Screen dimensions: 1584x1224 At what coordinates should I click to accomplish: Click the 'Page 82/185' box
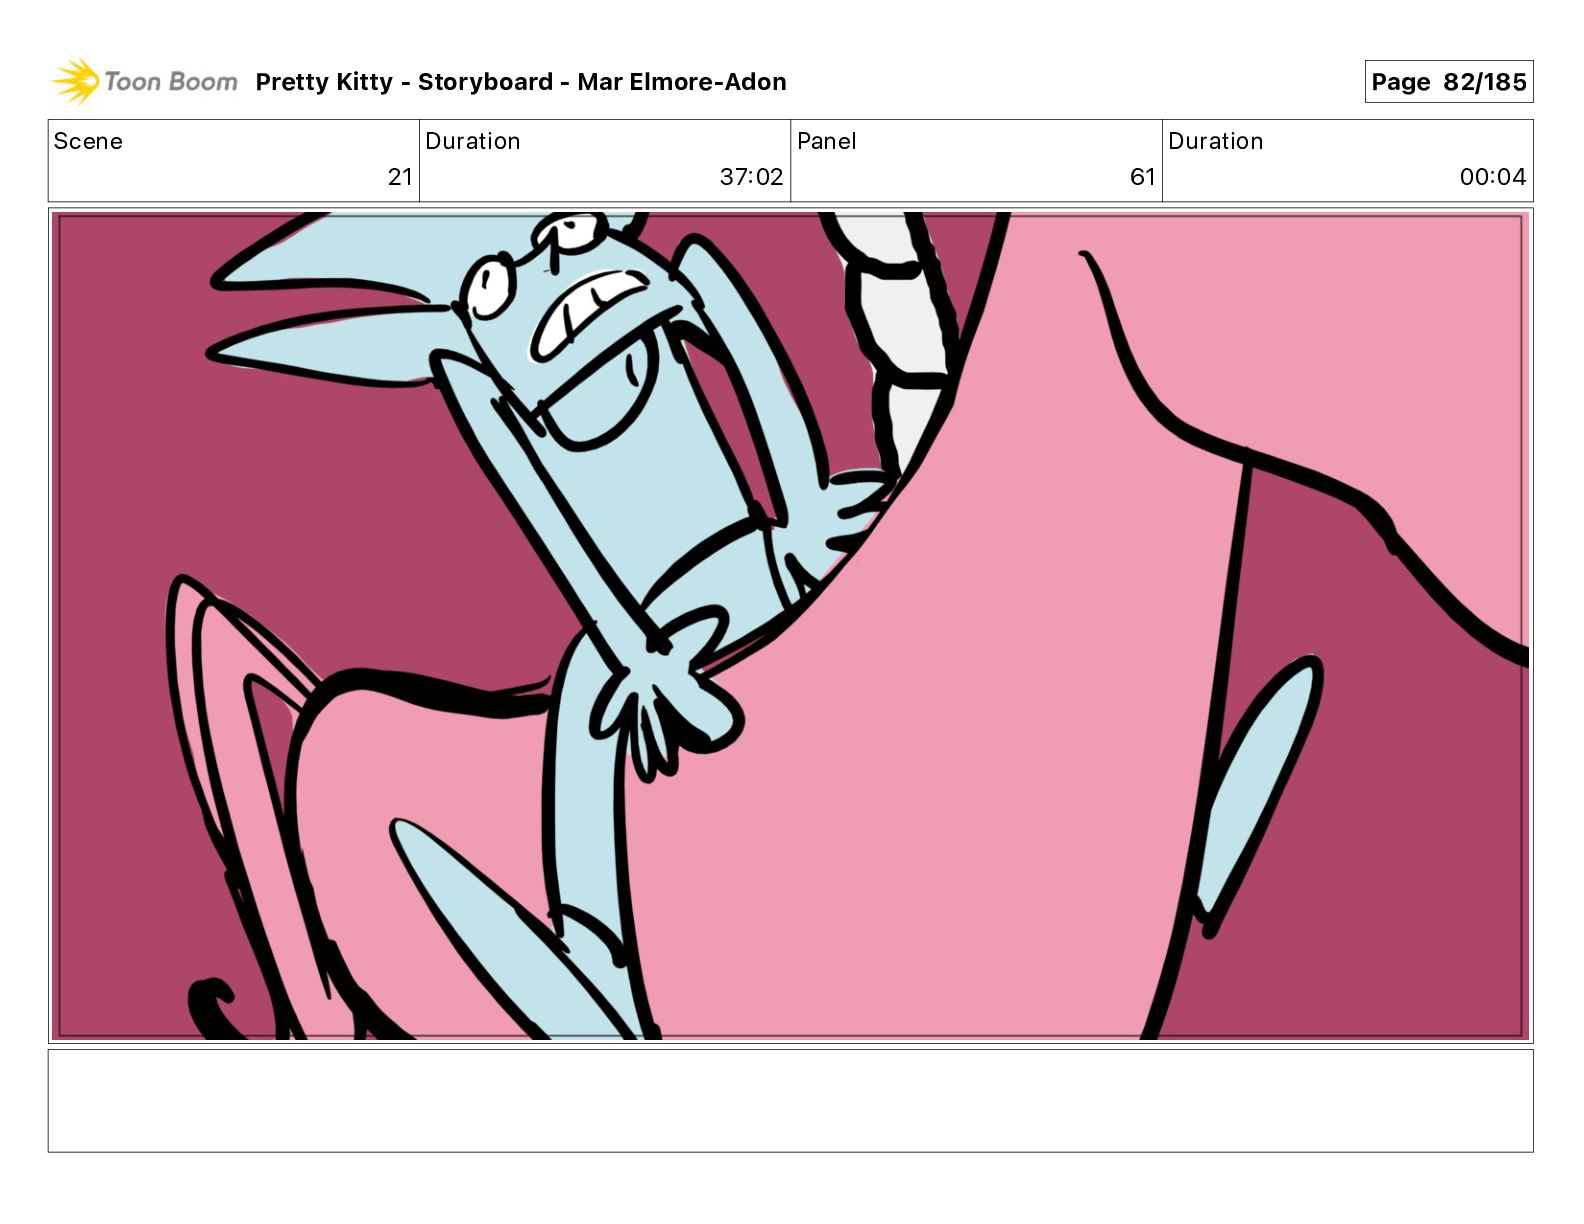coord(1449,82)
